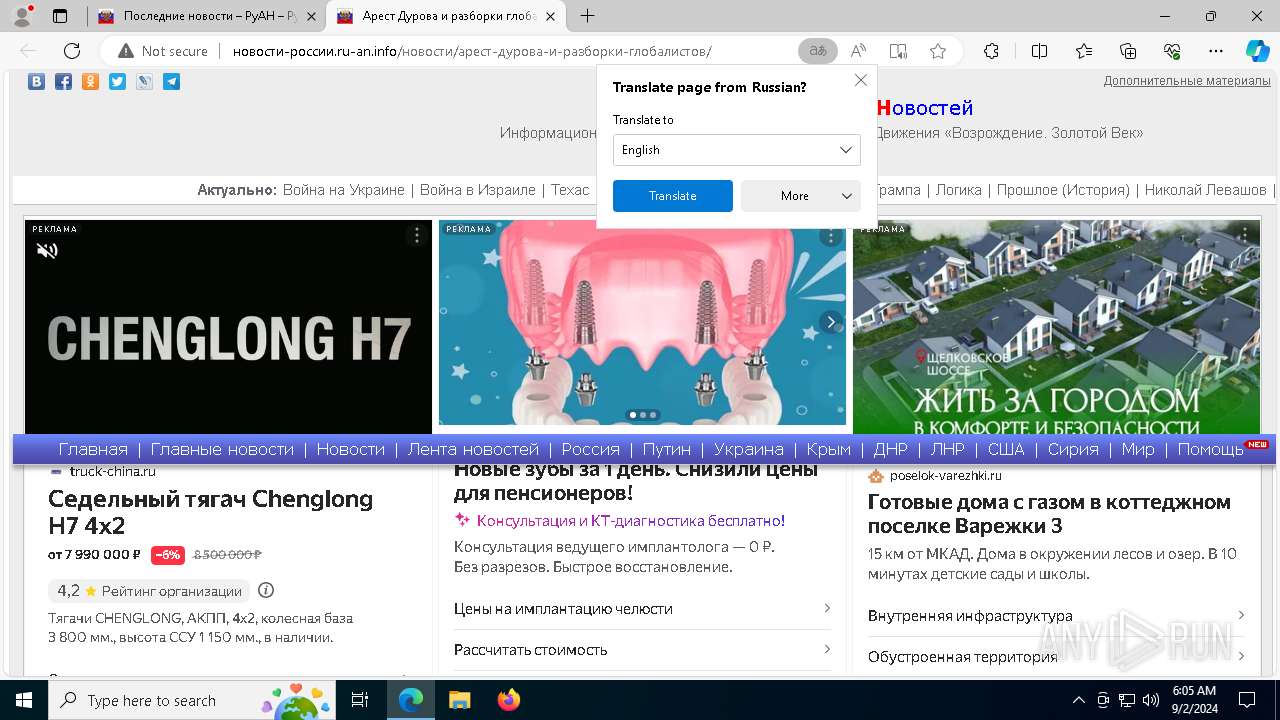This screenshot has width=1280, height=720.
Task: Open Edge tab actions menu icon
Action: click(x=60, y=16)
